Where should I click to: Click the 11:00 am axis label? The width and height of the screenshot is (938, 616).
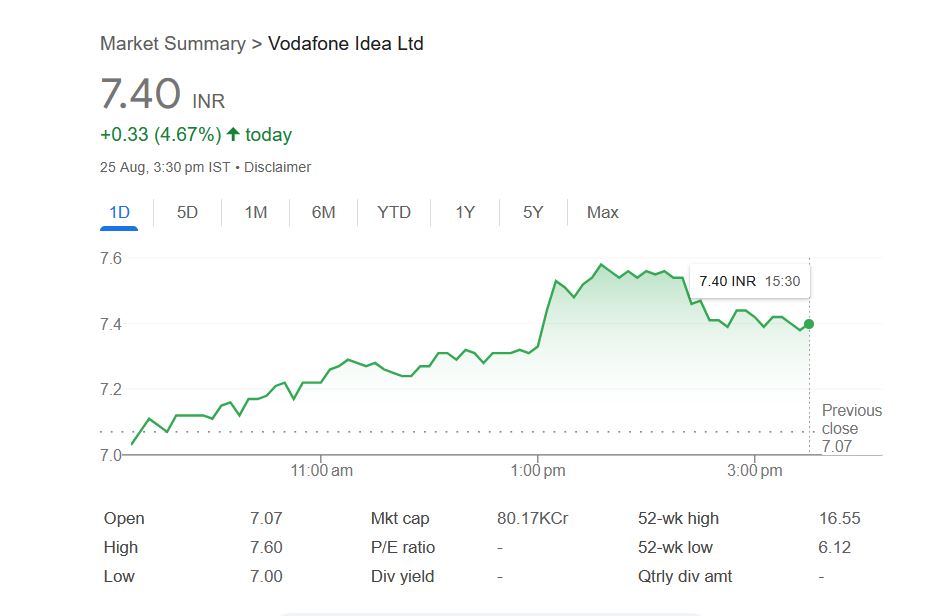321,470
